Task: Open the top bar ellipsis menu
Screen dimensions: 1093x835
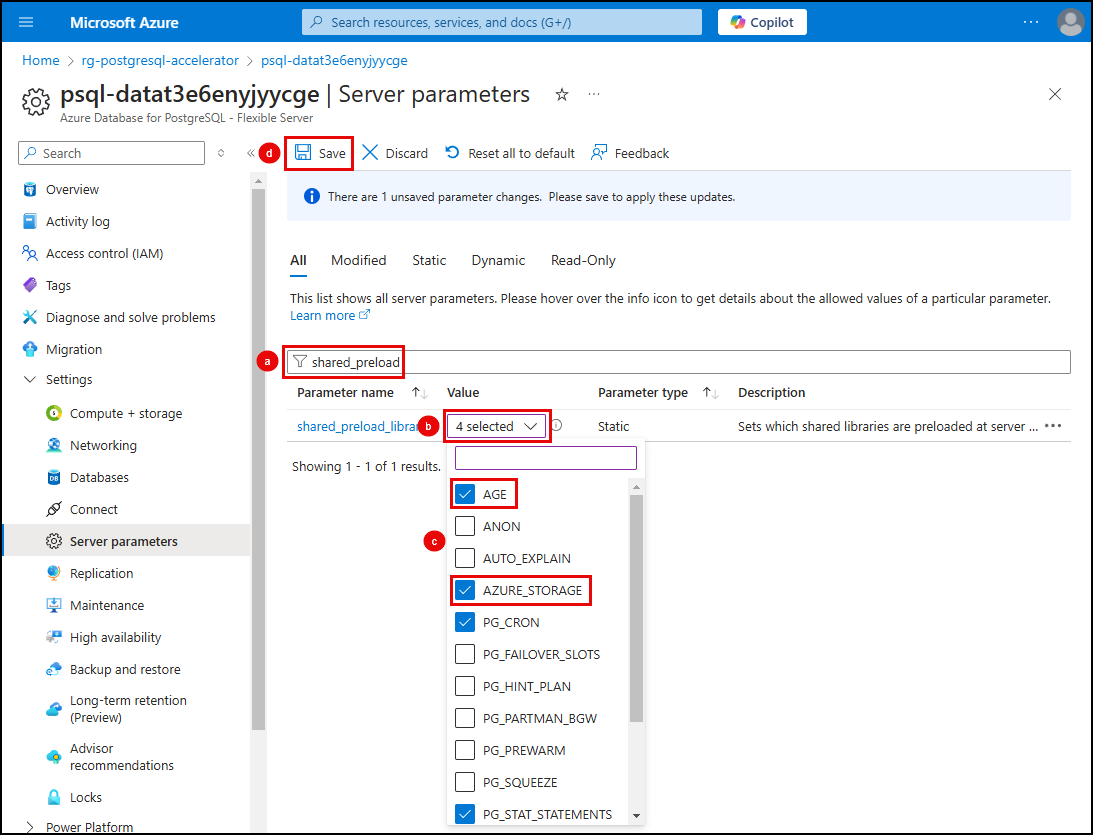Action: [1031, 22]
